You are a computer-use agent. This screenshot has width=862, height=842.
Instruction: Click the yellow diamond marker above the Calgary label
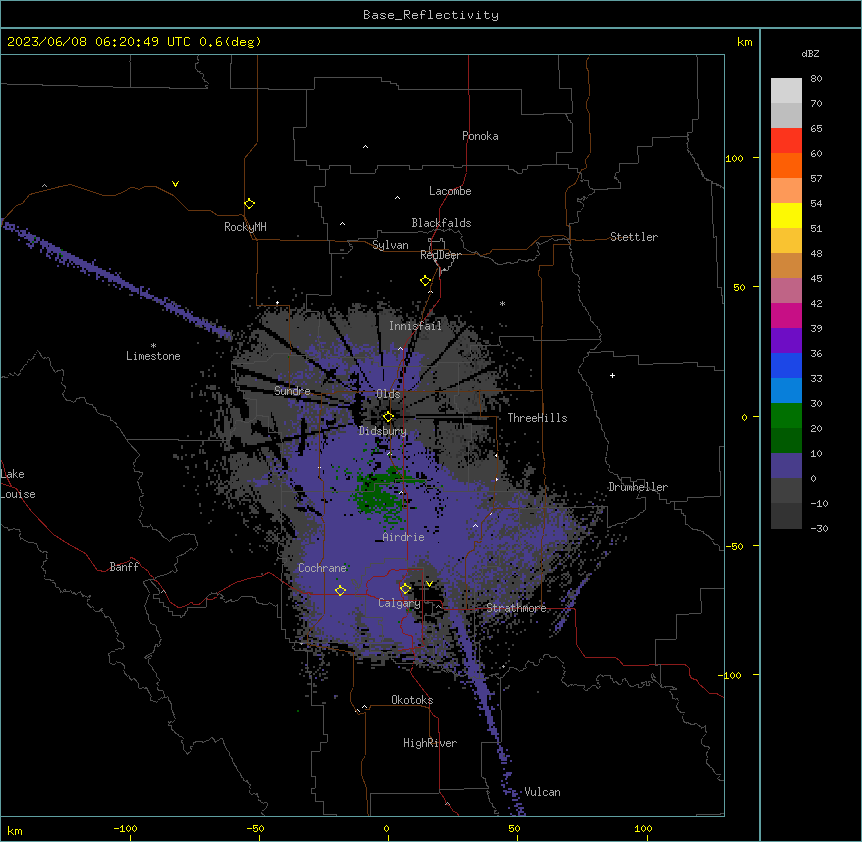(405, 589)
